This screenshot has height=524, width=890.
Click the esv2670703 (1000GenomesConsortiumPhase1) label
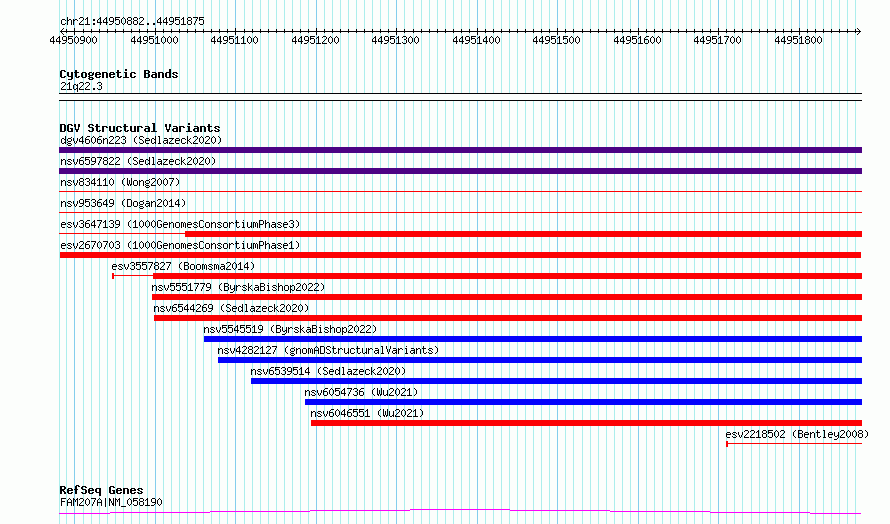pos(180,245)
